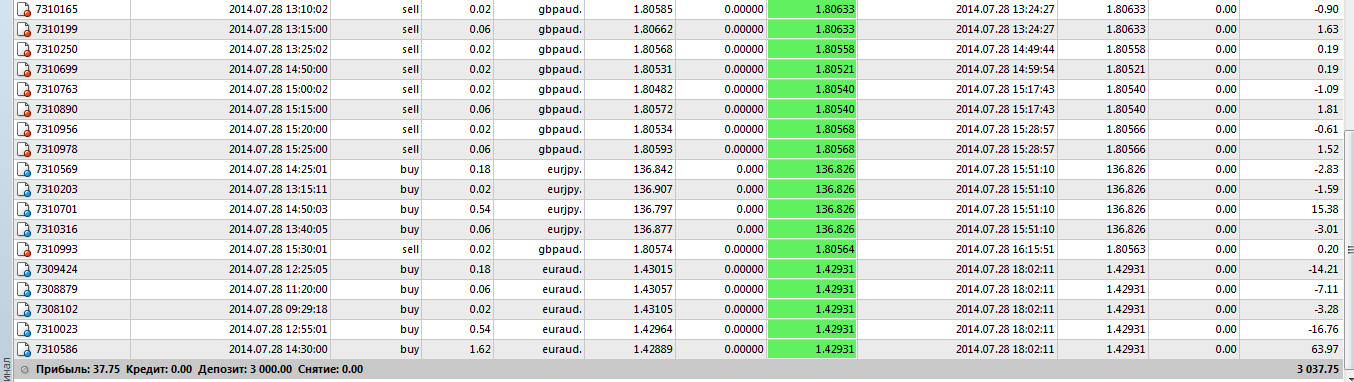Viewport: 1354px width, 382px height.
Task: Click the buy order icon for 7310701
Action: pyautogui.click(x=24, y=209)
